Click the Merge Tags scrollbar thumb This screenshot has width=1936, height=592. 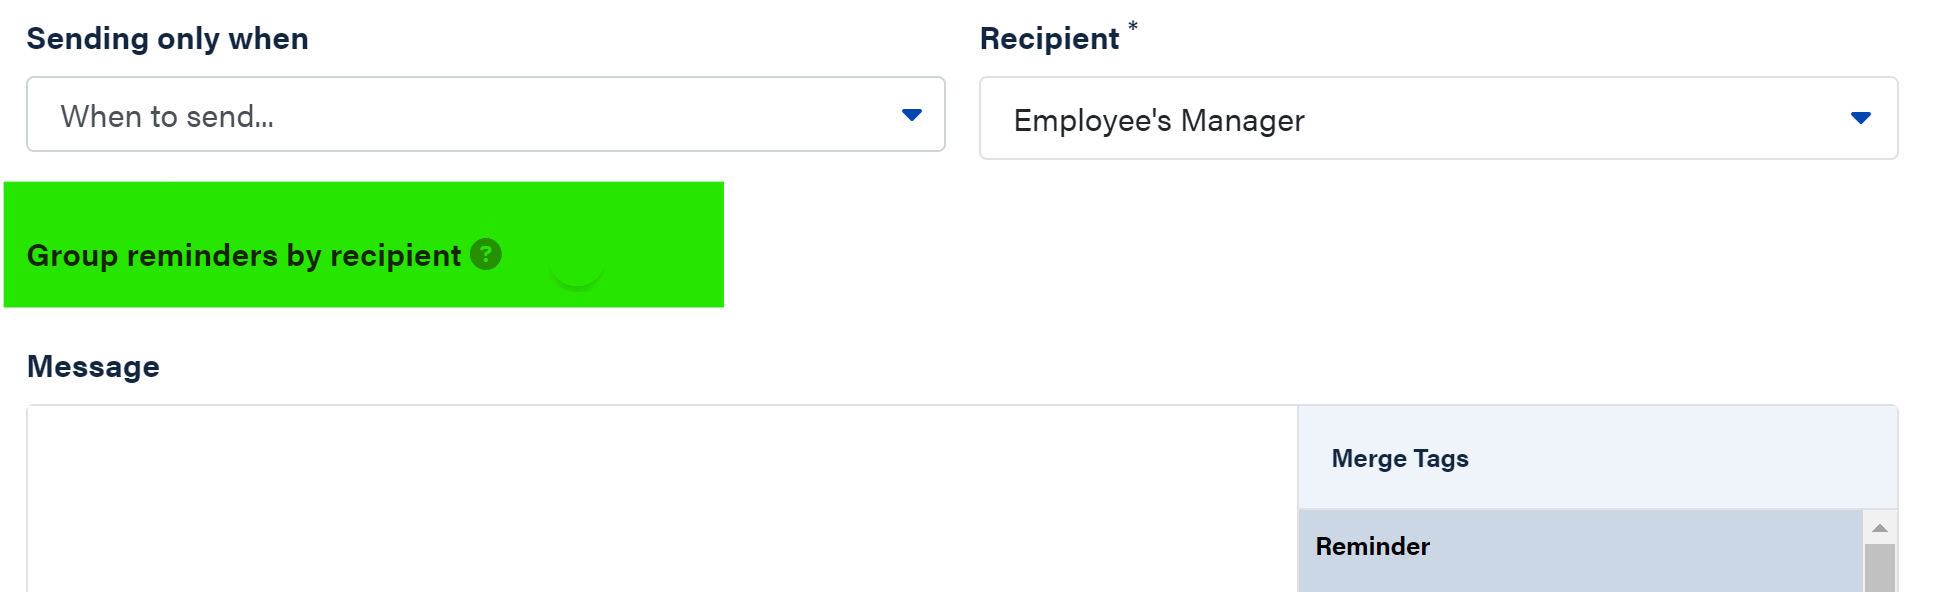pos(1880,567)
